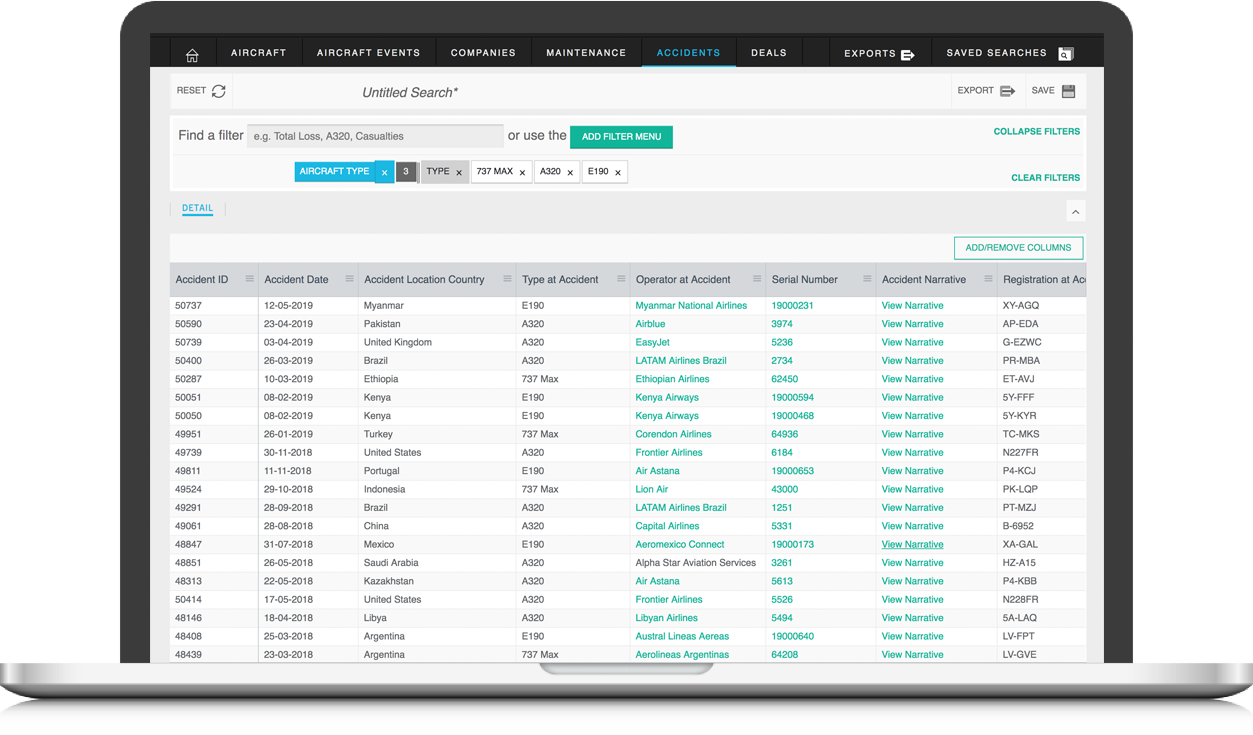Remove the Type filter chip with its X

[459, 173]
